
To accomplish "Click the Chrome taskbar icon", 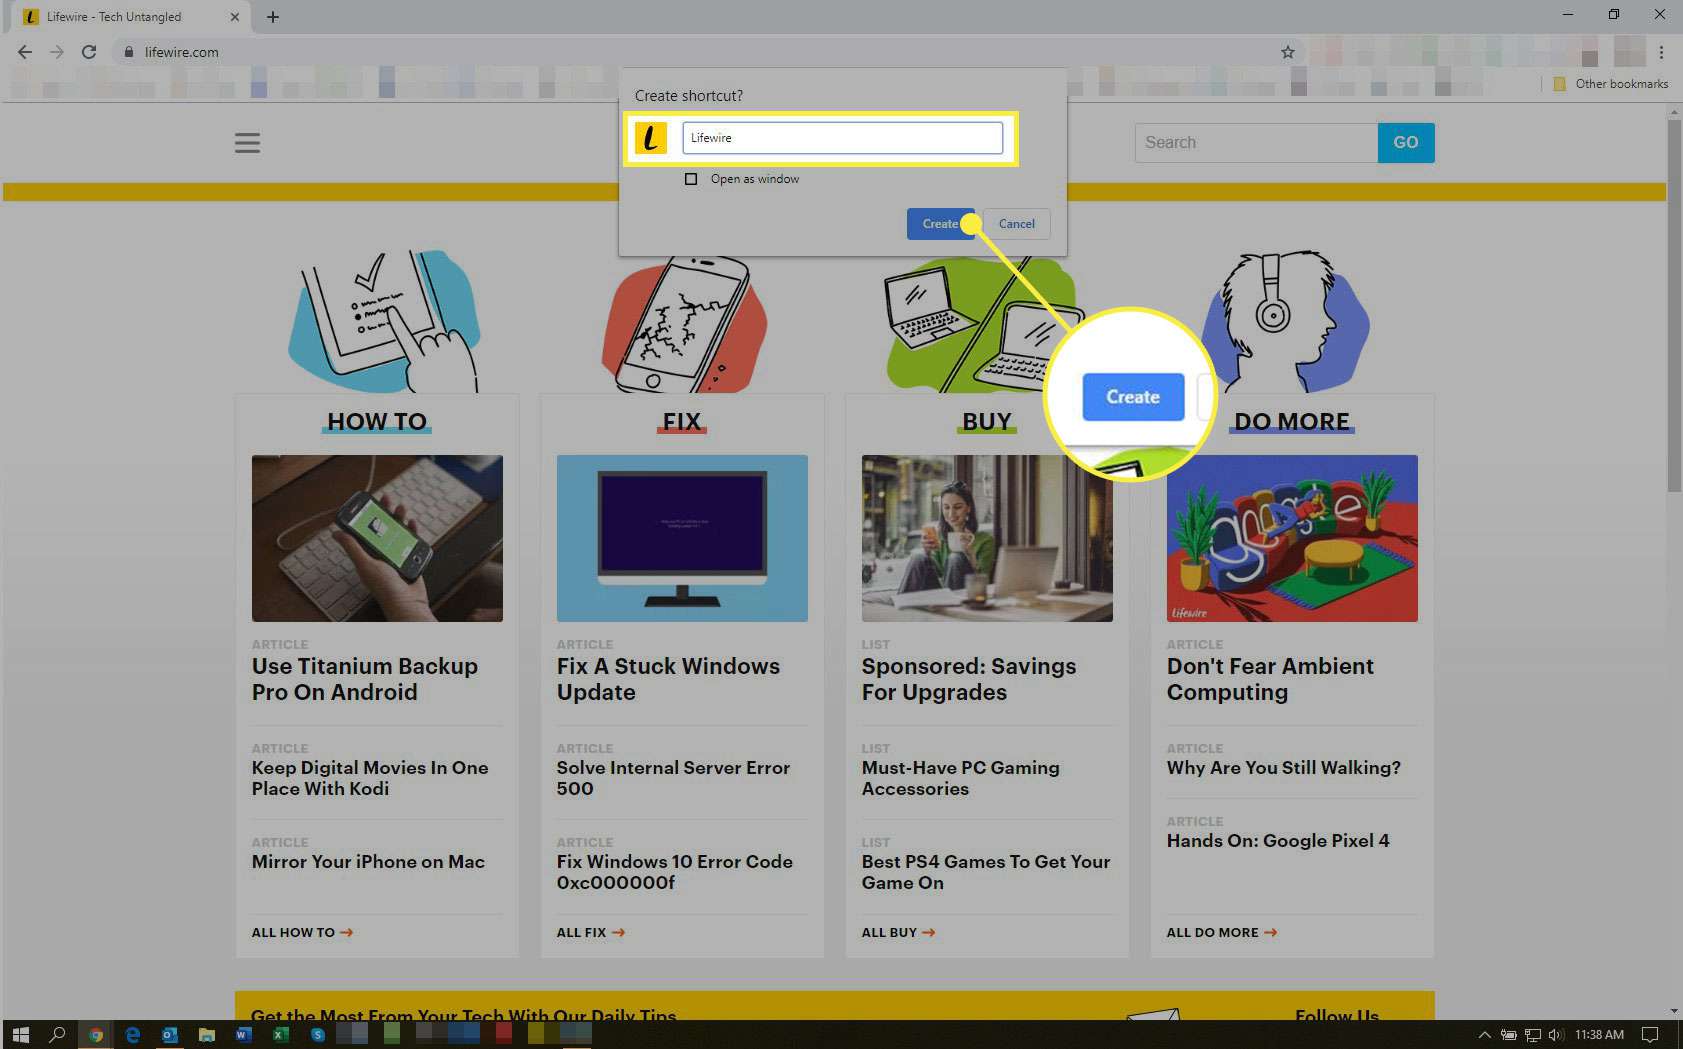I will [95, 1035].
